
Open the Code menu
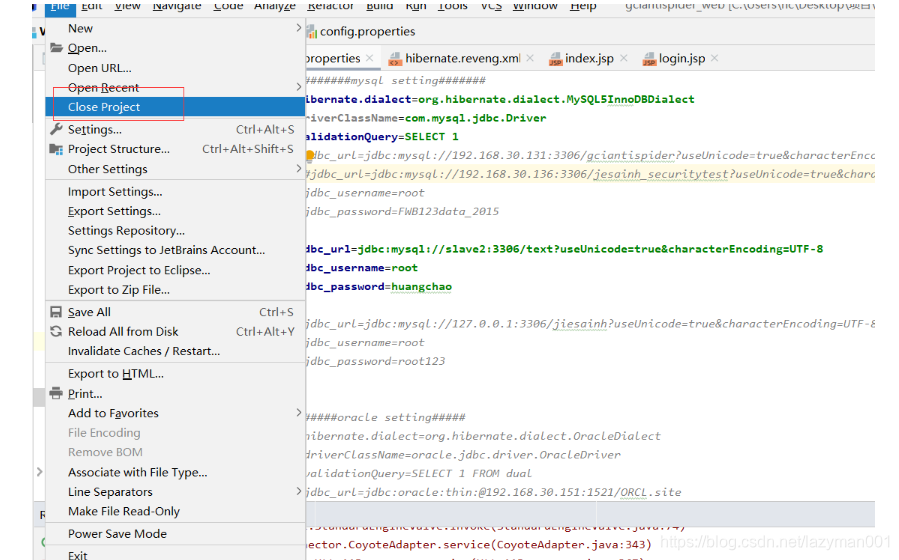coord(228,6)
